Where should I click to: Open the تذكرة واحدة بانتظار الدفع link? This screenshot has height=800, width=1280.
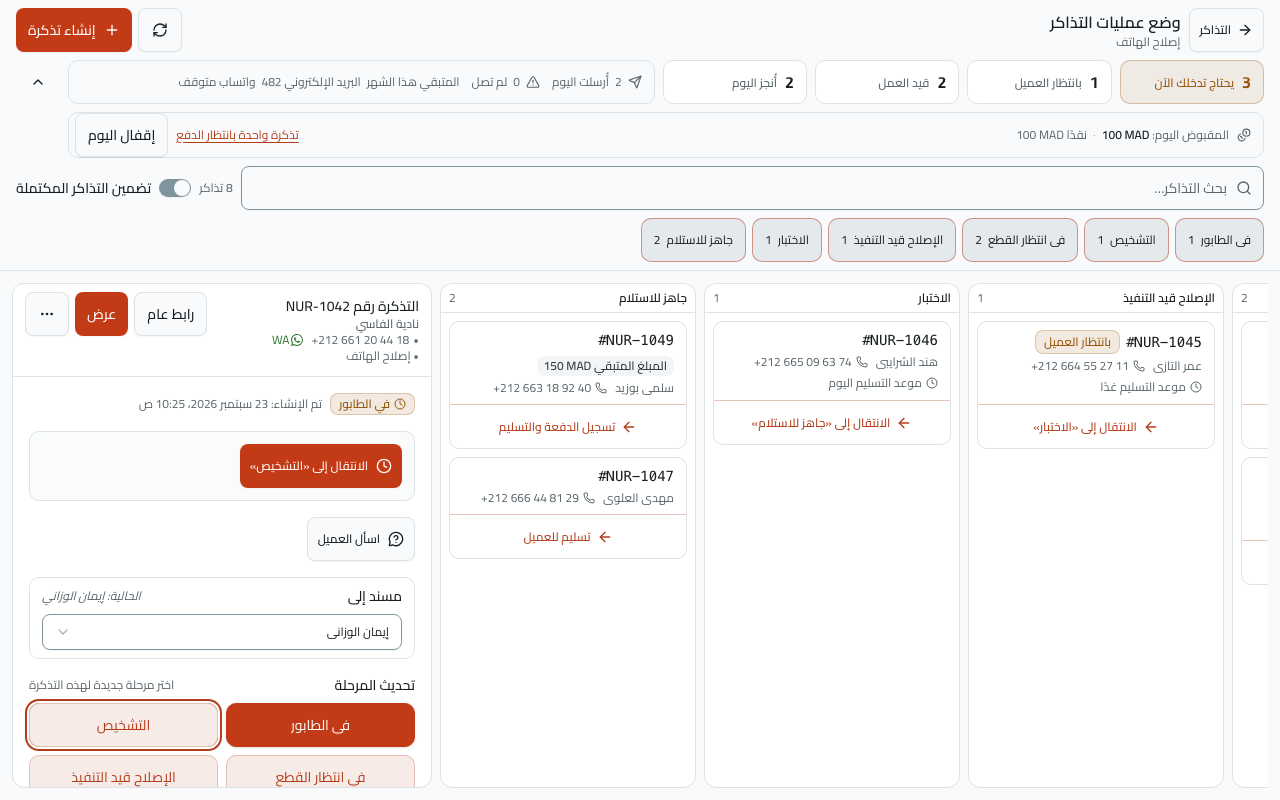tap(237, 135)
